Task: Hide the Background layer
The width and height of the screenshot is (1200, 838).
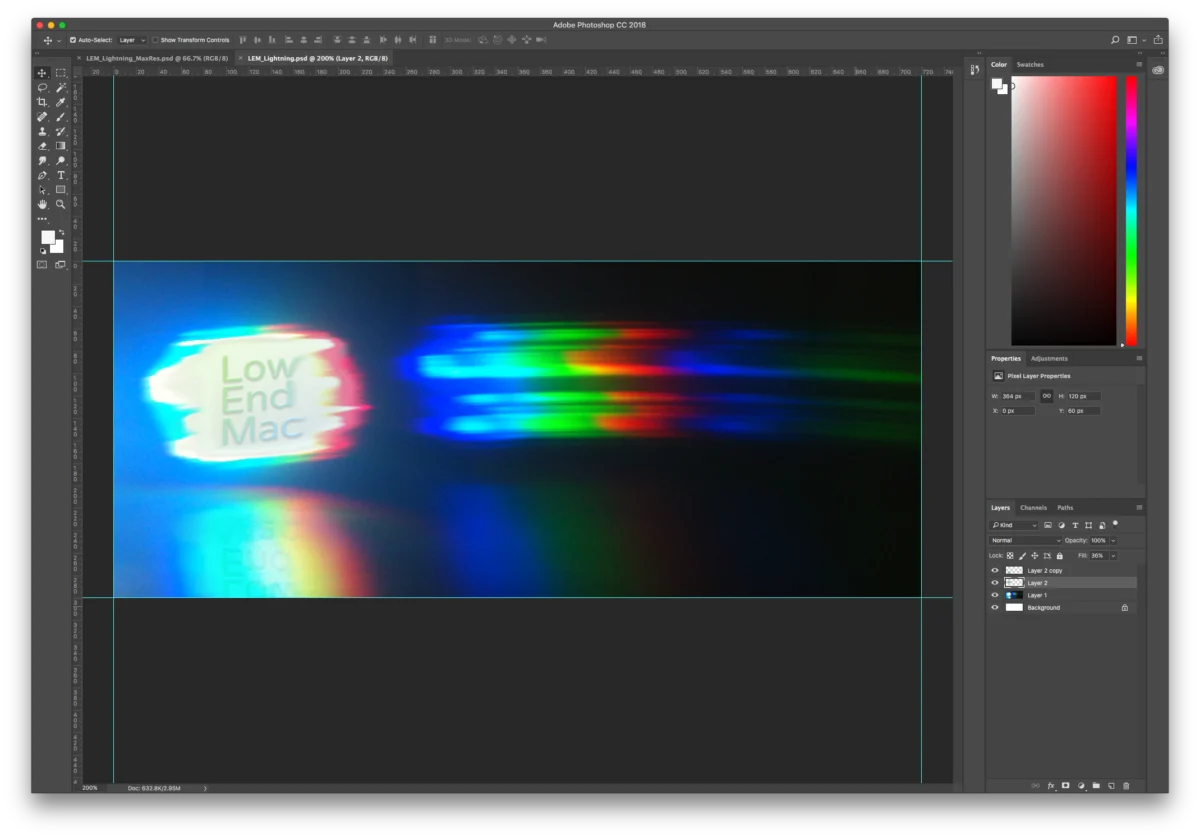Action: 995,607
